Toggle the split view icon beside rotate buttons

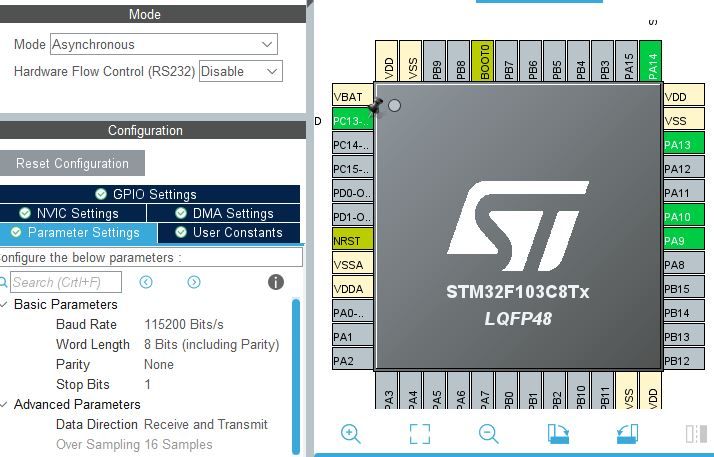point(696,433)
